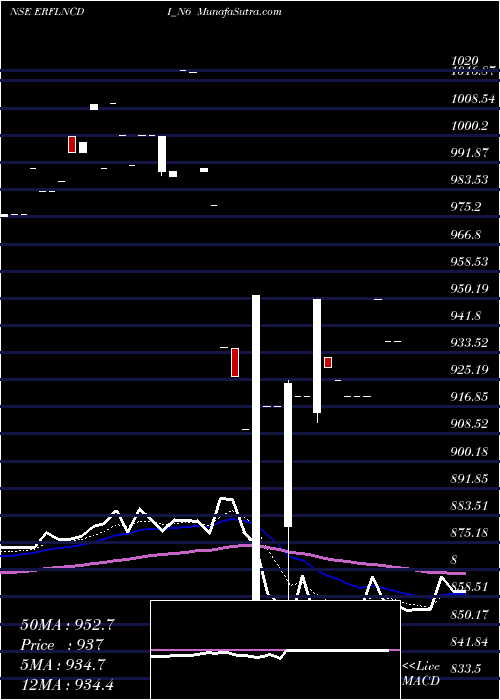Select the 891.85 price axis label
The height and width of the screenshot is (700, 500).
pyautogui.click(x=469, y=479)
